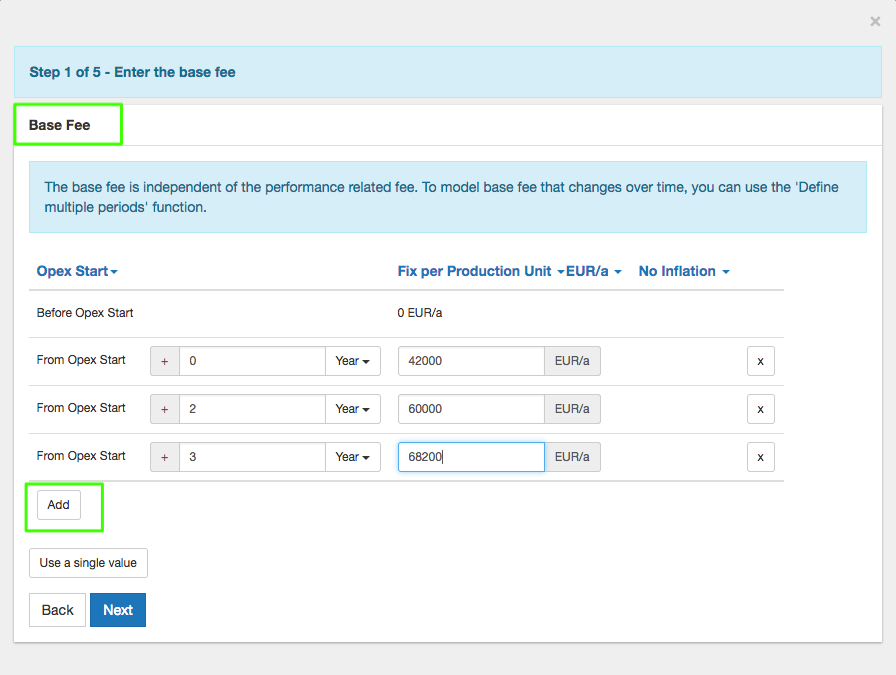
Task: Click Use a single value button
Action: coord(88,563)
